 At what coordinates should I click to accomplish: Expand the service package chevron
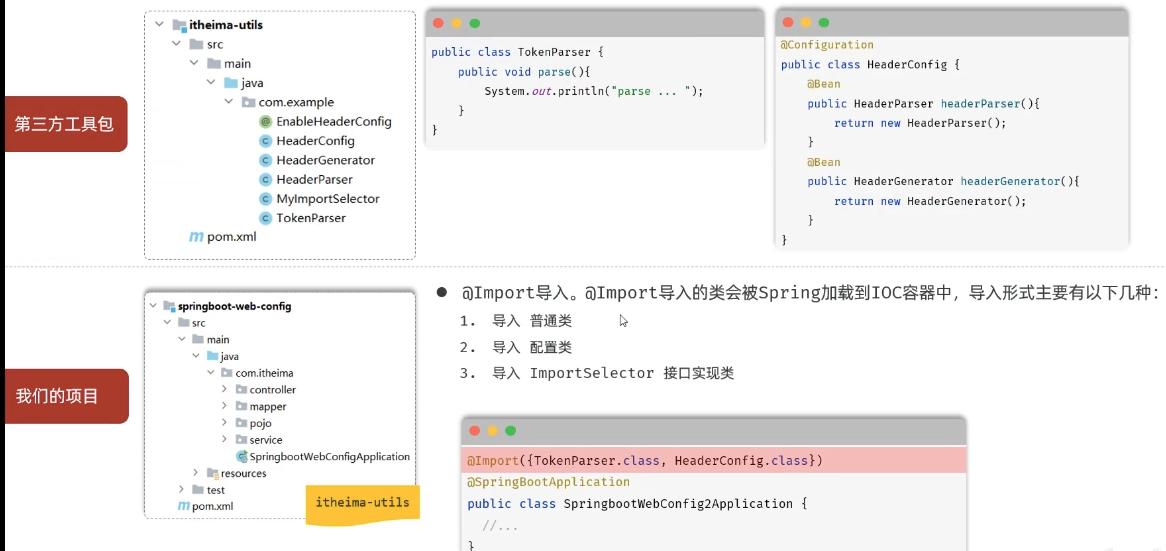coord(225,439)
